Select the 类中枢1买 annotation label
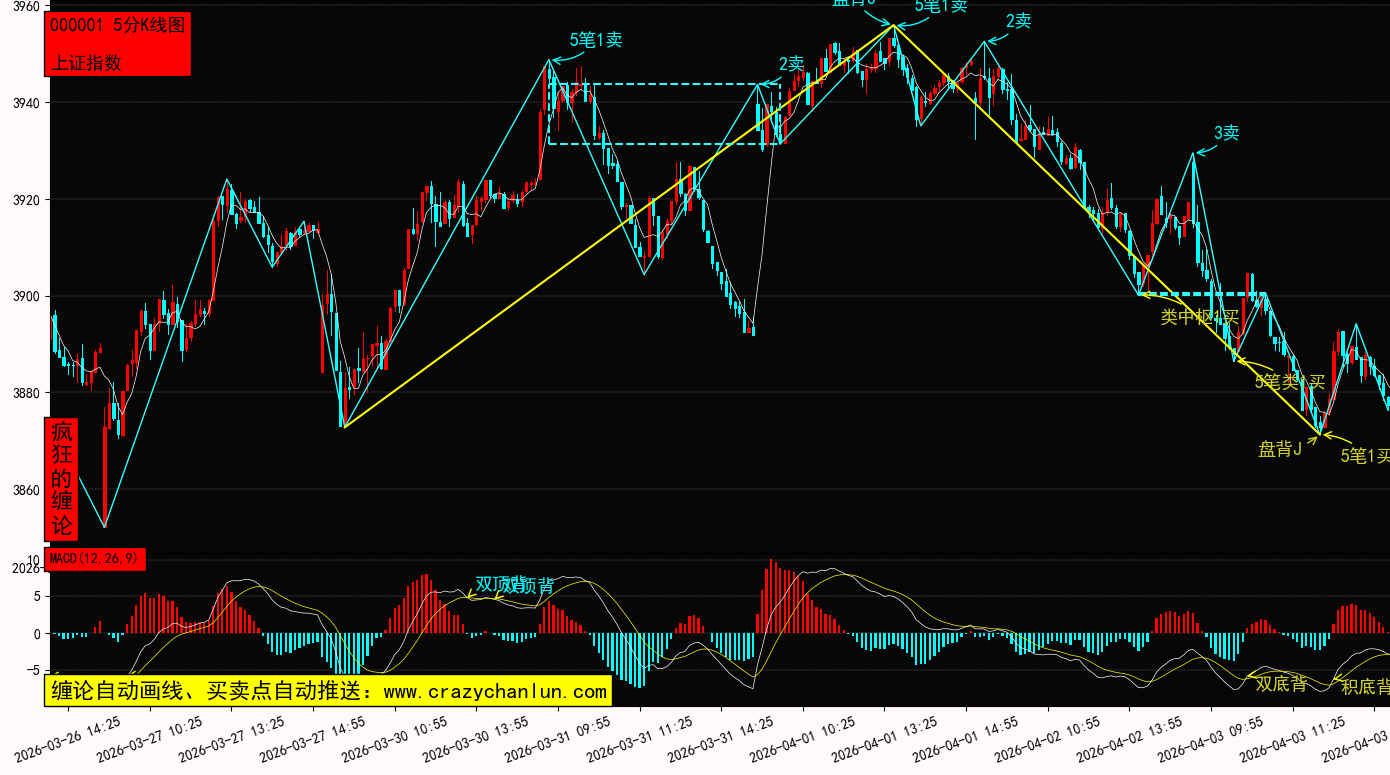The image size is (1390, 775). [x=1199, y=317]
